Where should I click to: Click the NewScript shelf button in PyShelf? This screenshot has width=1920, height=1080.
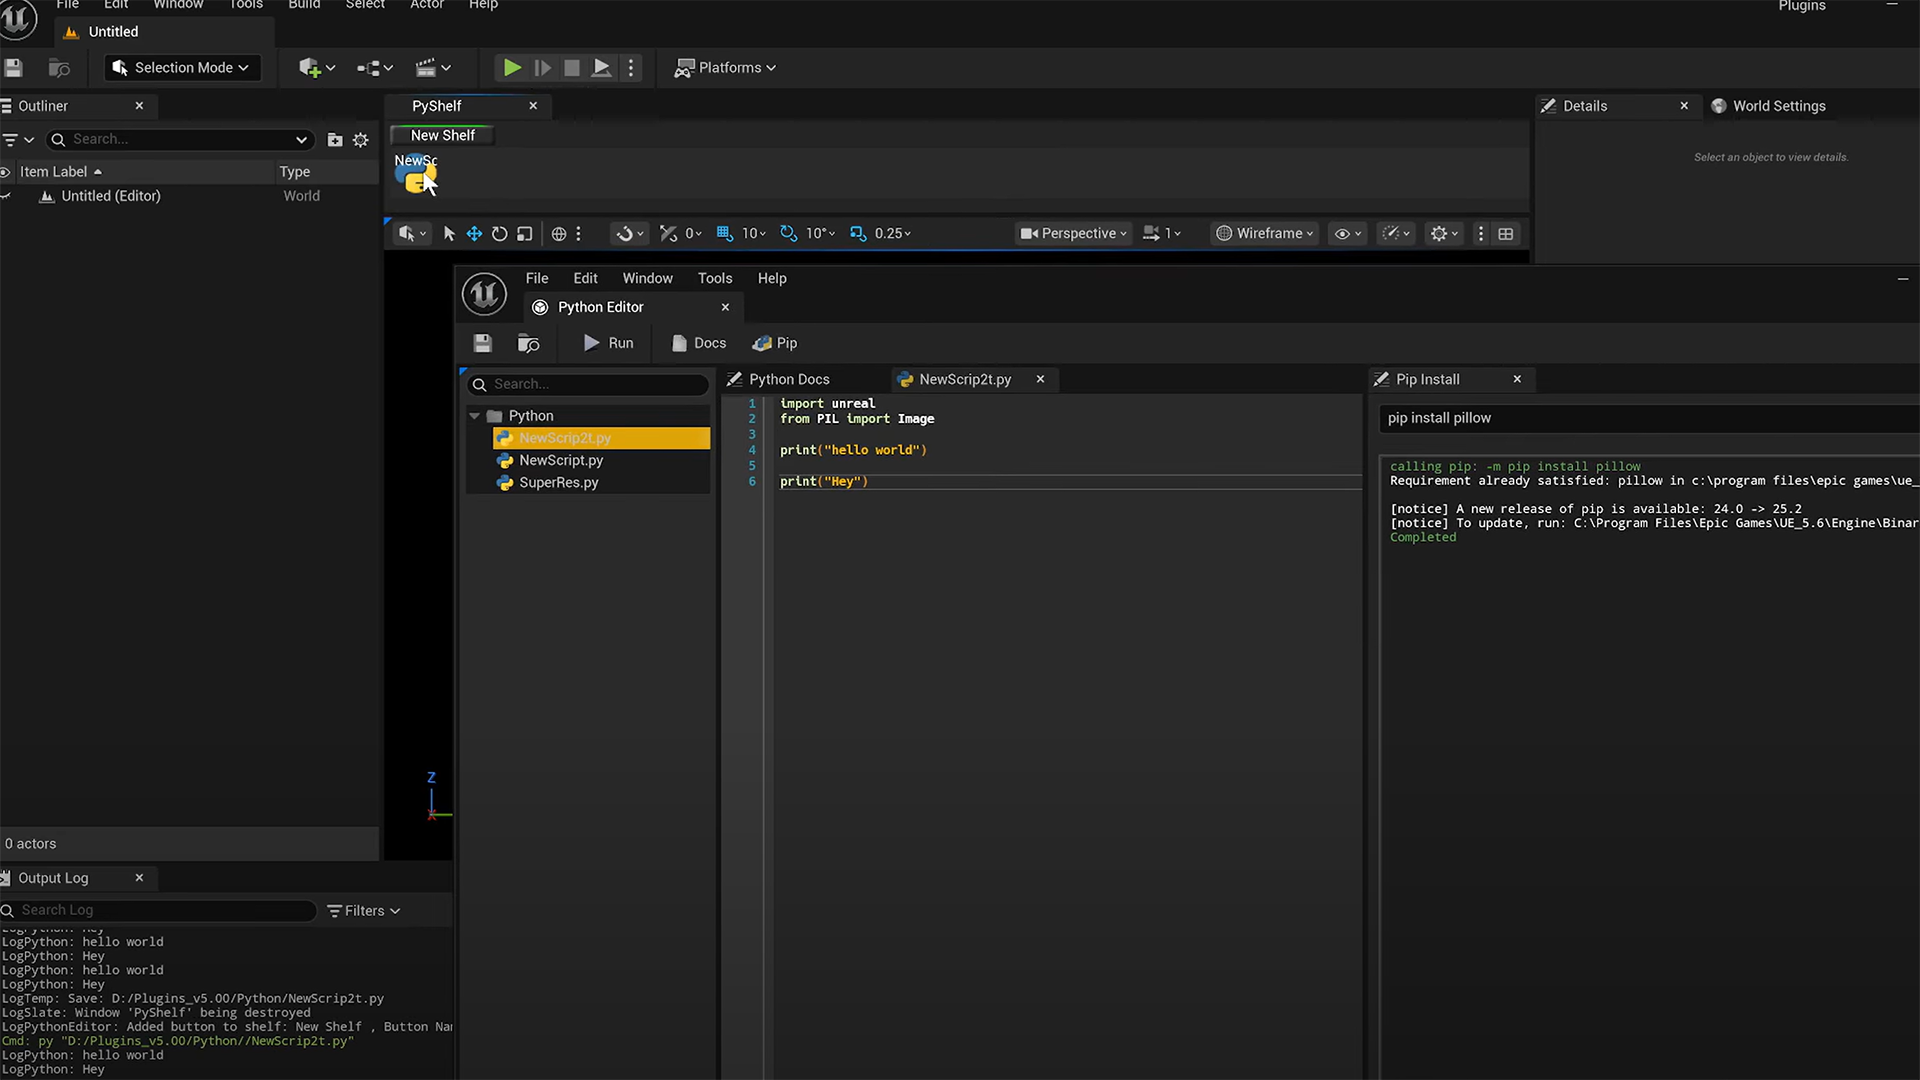coord(415,175)
